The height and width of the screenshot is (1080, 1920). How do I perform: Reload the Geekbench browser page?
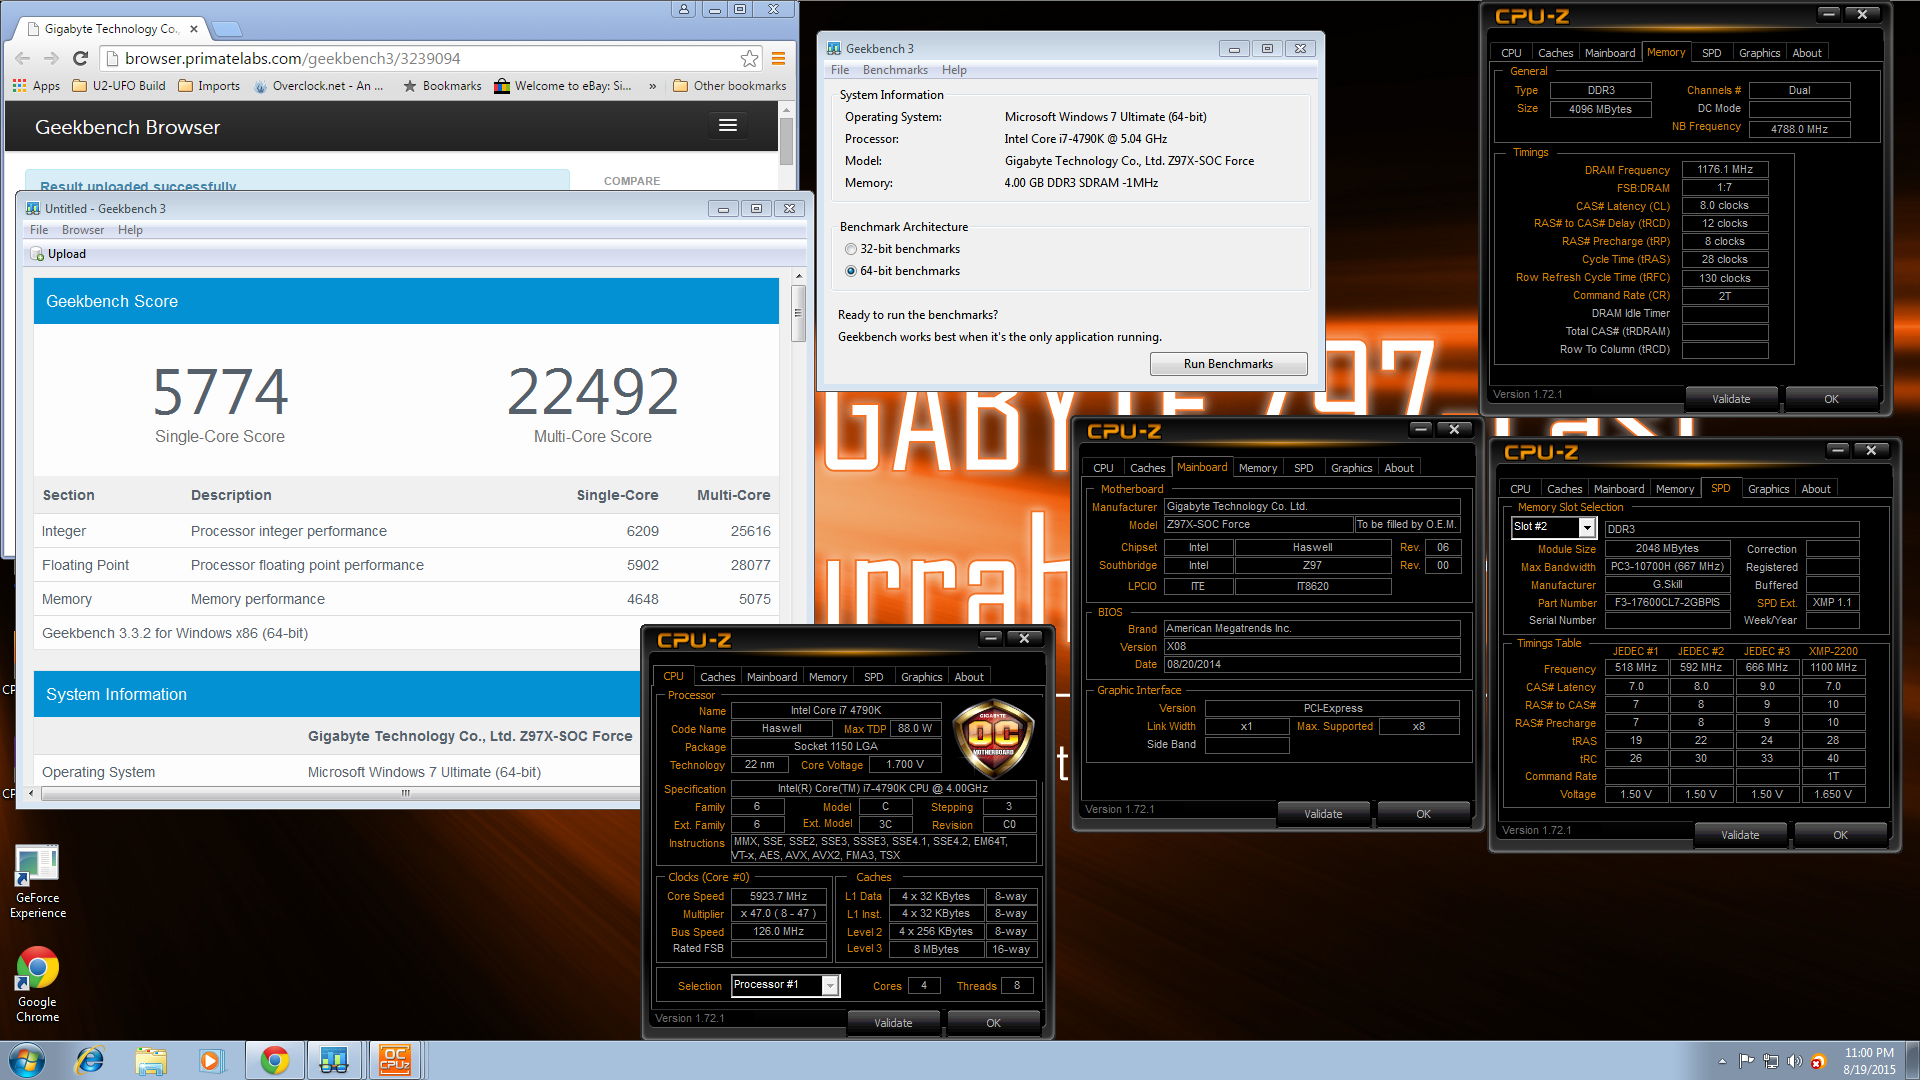click(x=81, y=58)
